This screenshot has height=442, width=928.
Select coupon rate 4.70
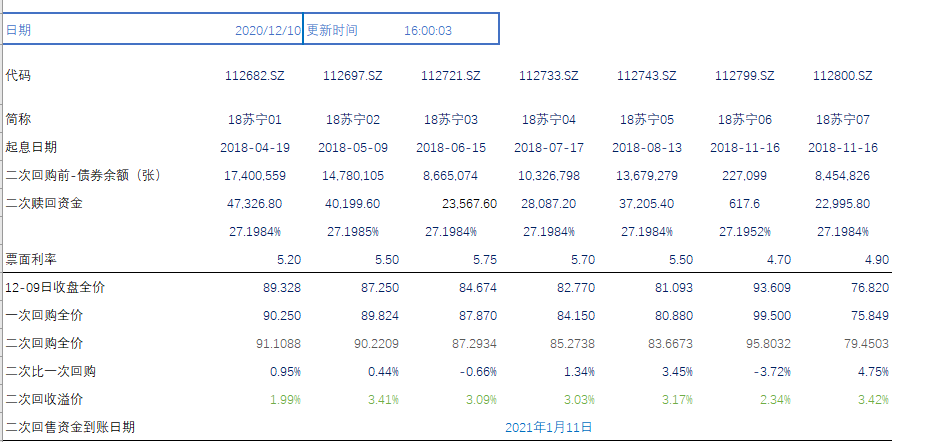pos(778,259)
